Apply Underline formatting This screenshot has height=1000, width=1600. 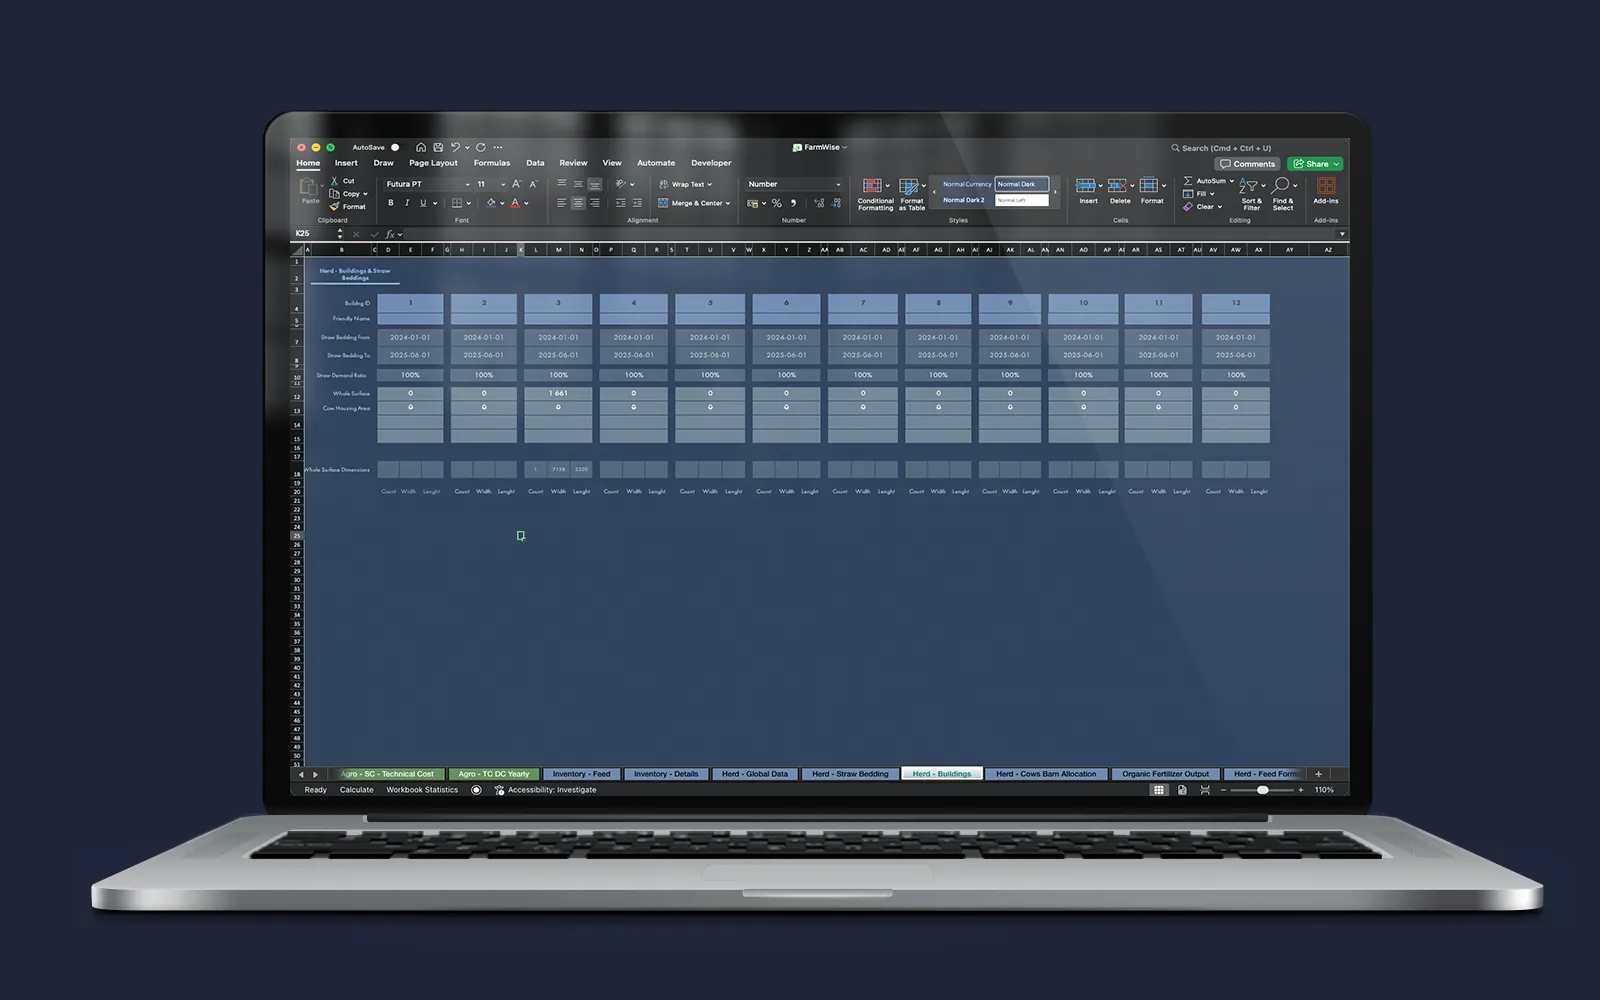coord(423,203)
